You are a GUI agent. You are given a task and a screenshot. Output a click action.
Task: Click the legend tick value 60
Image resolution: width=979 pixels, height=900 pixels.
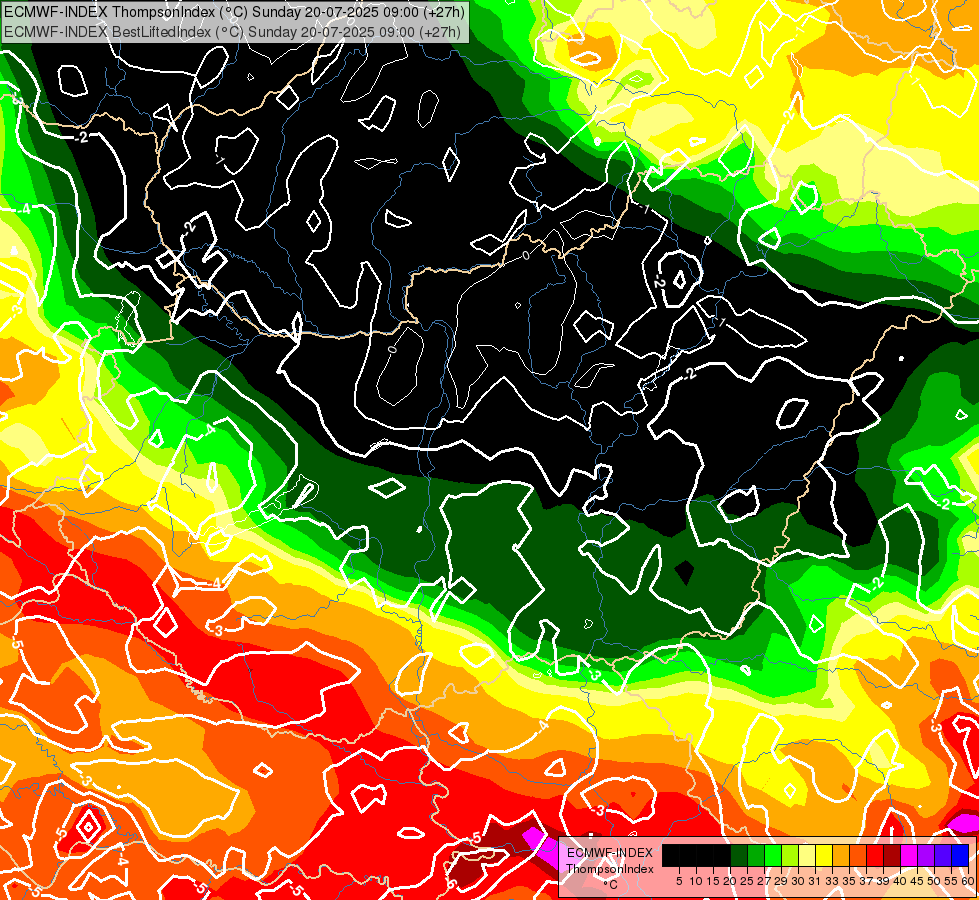point(968,881)
